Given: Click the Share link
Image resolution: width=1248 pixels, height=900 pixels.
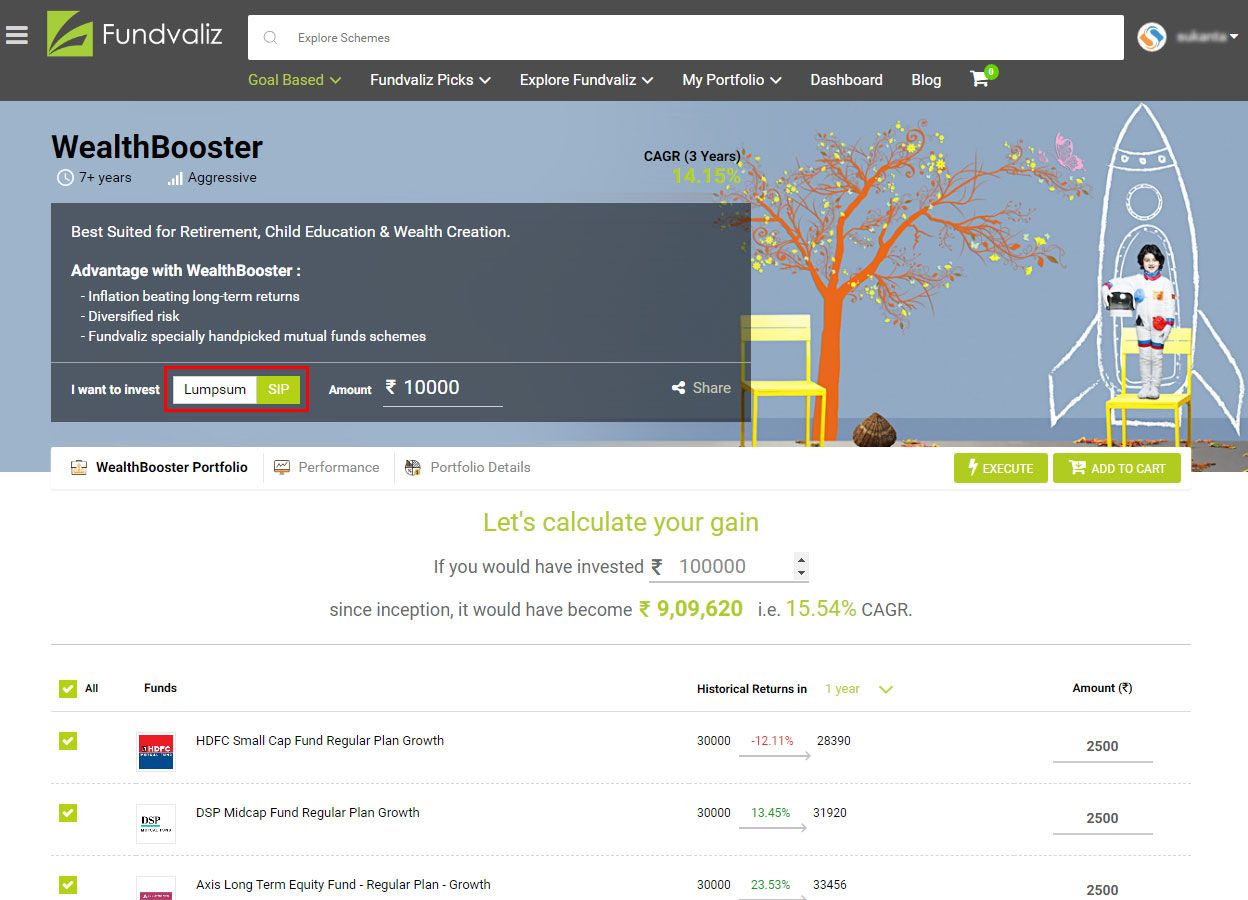Looking at the screenshot, I should pos(701,388).
